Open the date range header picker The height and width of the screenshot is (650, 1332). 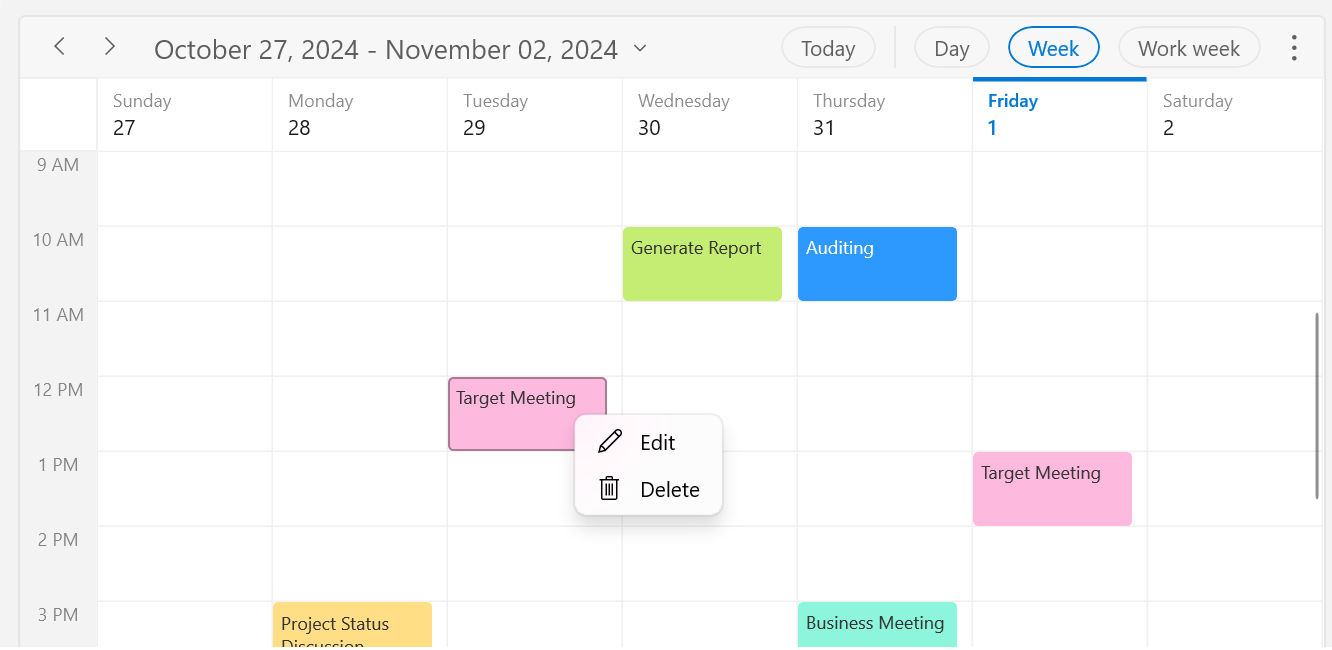pyautogui.click(x=386, y=49)
